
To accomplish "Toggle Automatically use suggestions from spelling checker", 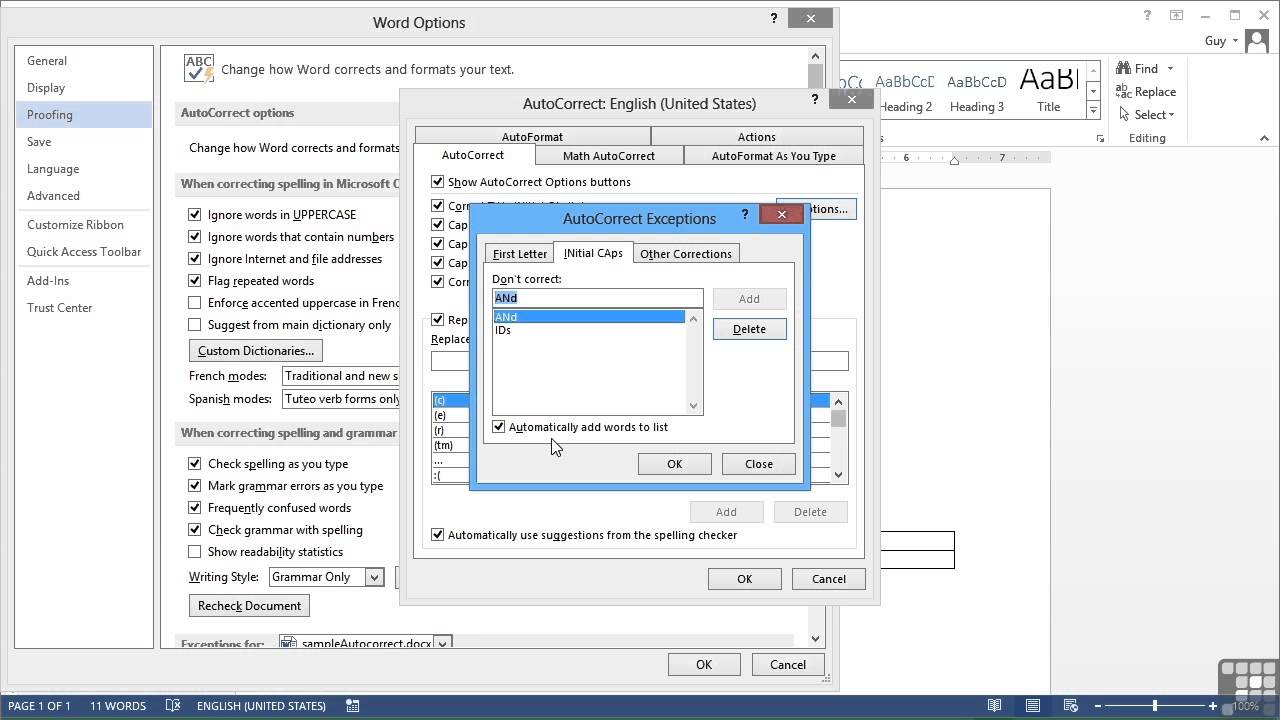I will point(437,535).
